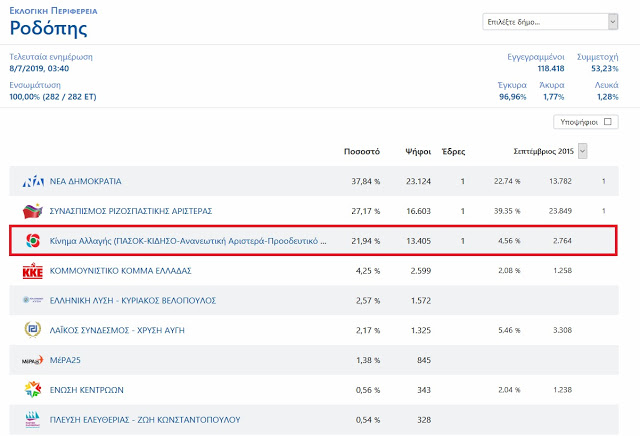640x436 pixels.
Task: Click the Κίνημα Αλλαγής party logo
Action: pos(33,241)
